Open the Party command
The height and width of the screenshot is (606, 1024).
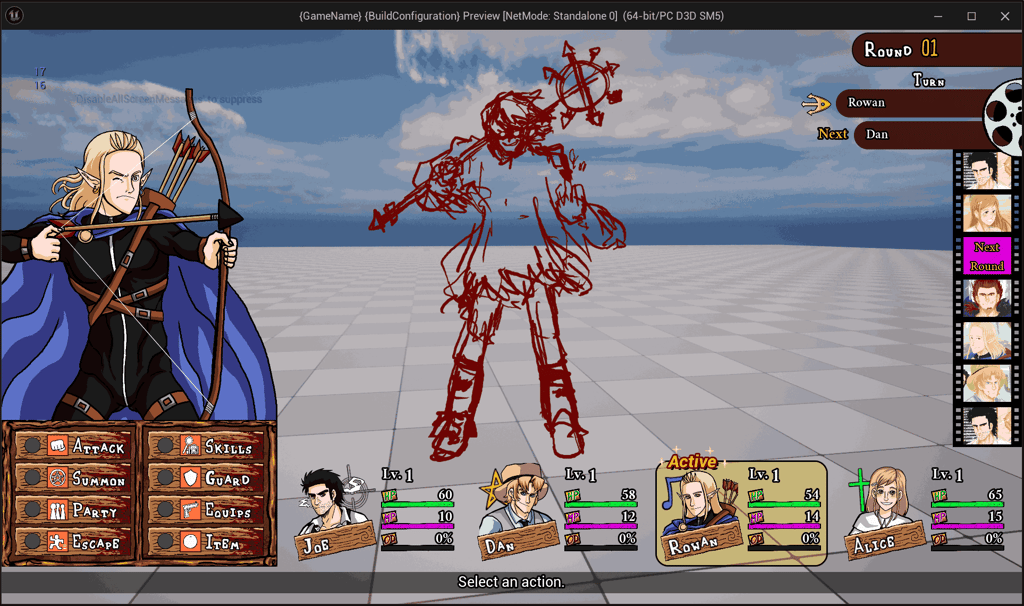[73, 509]
